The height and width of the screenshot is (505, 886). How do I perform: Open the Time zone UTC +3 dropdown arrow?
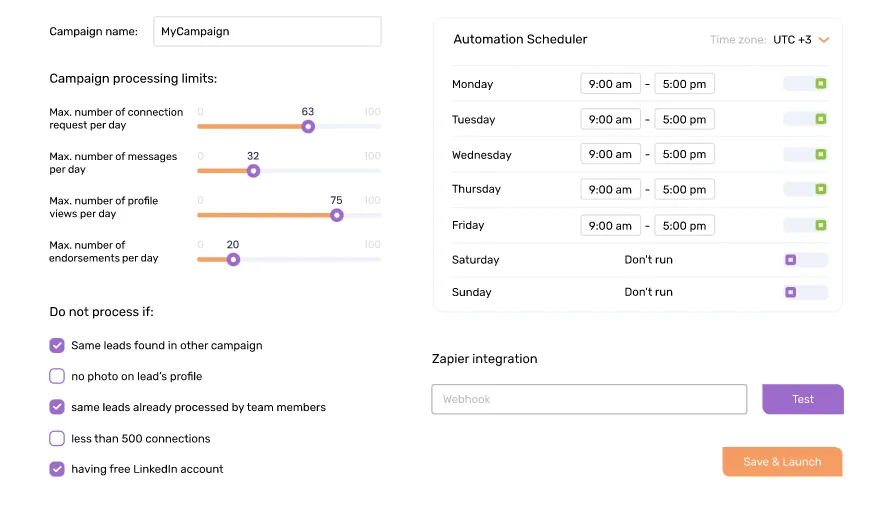point(824,40)
